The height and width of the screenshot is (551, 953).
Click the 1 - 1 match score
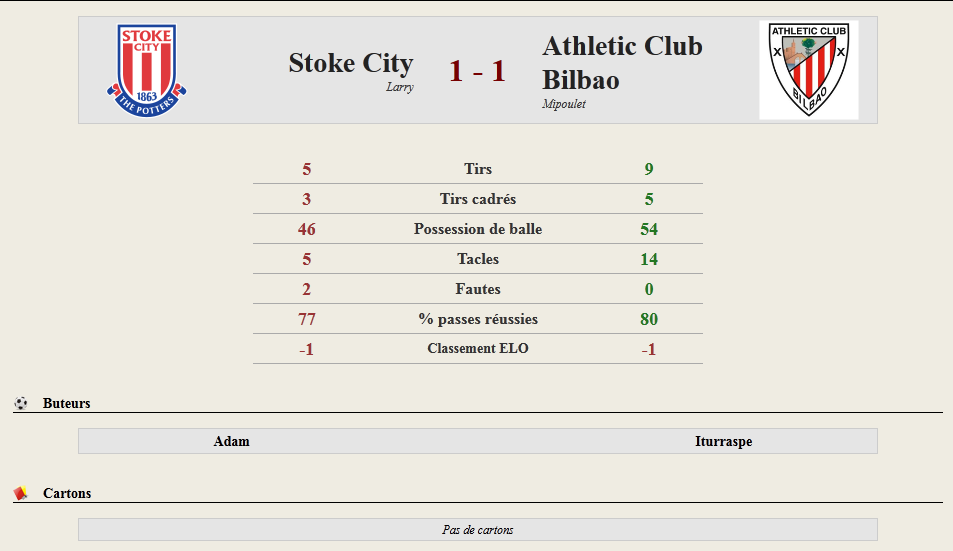click(x=477, y=71)
